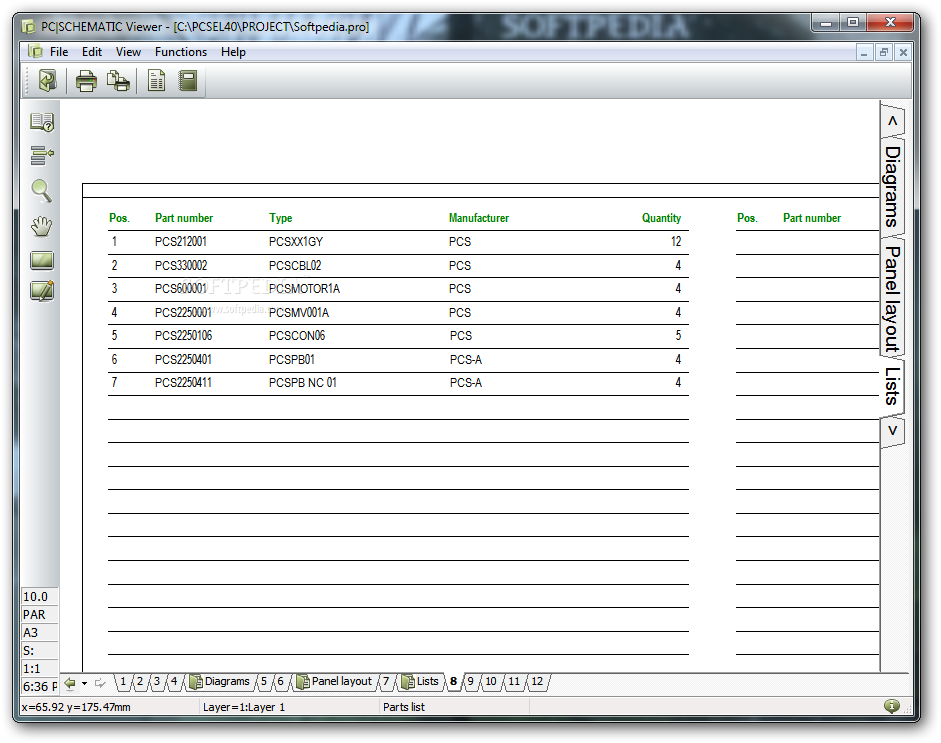Click the Manufacturer column header
The height and width of the screenshot is (743, 941).
[478, 218]
